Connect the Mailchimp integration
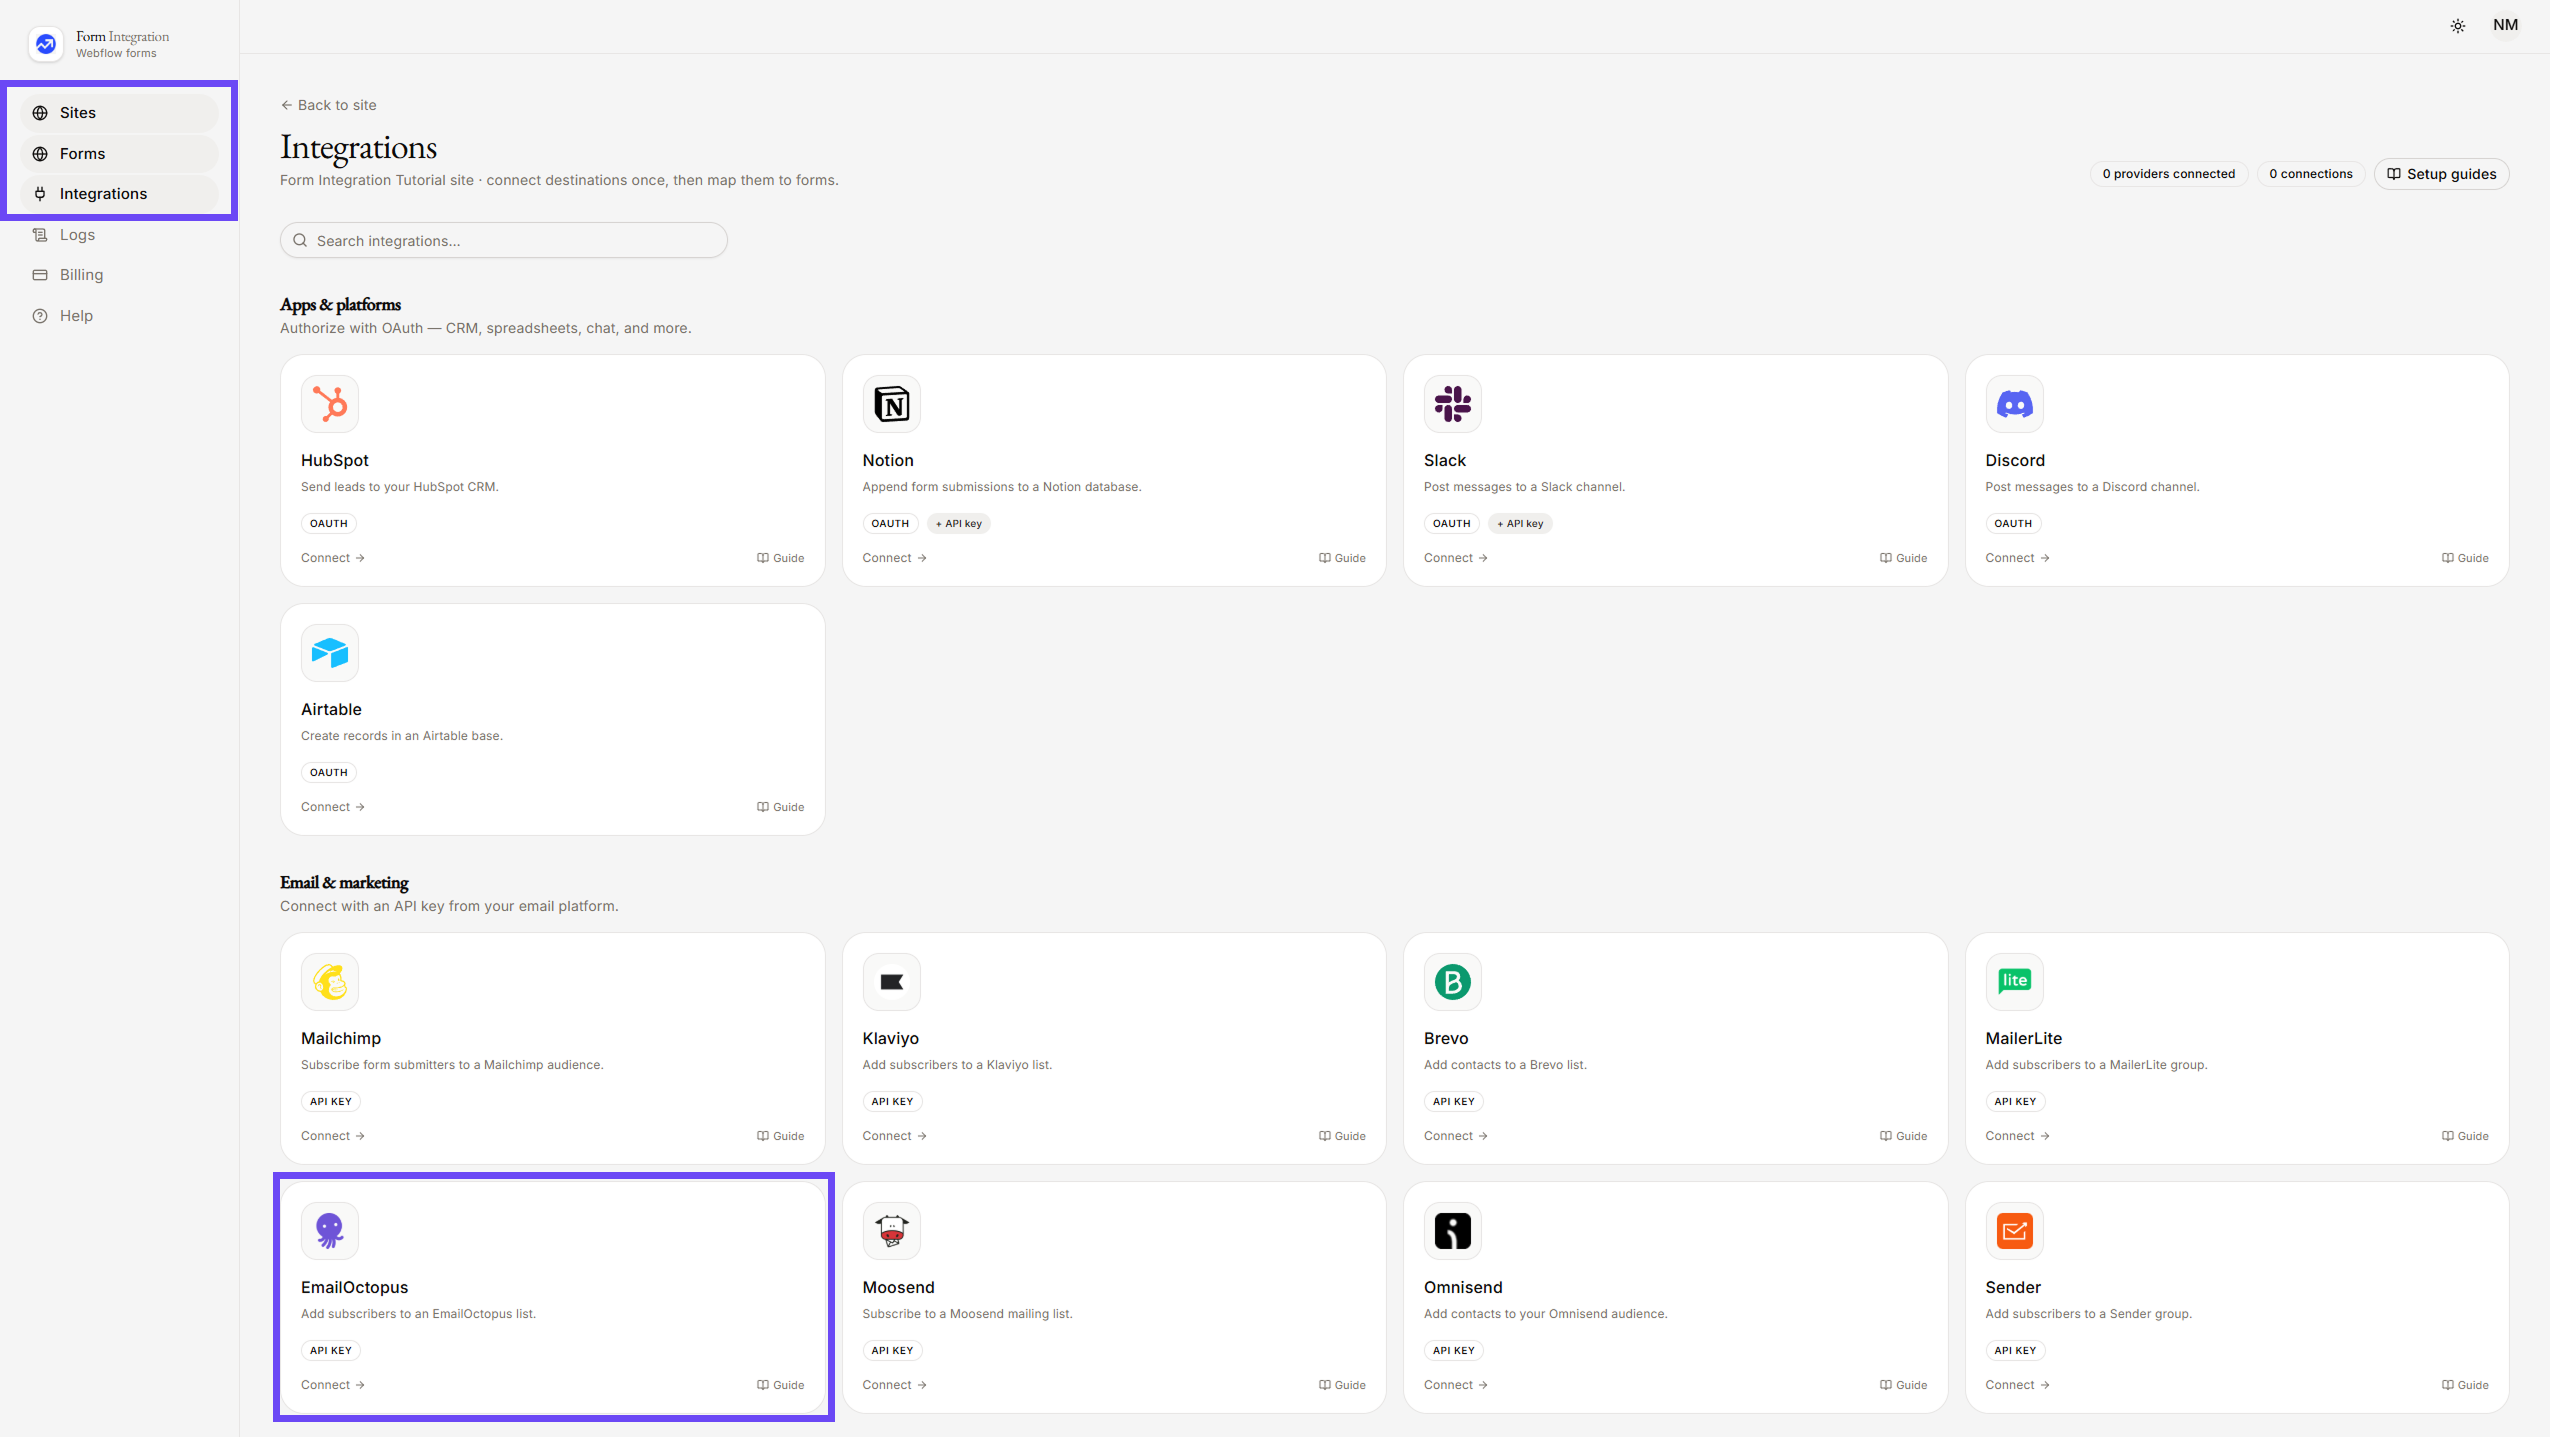This screenshot has height=1437, width=2550. point(333,1136)
